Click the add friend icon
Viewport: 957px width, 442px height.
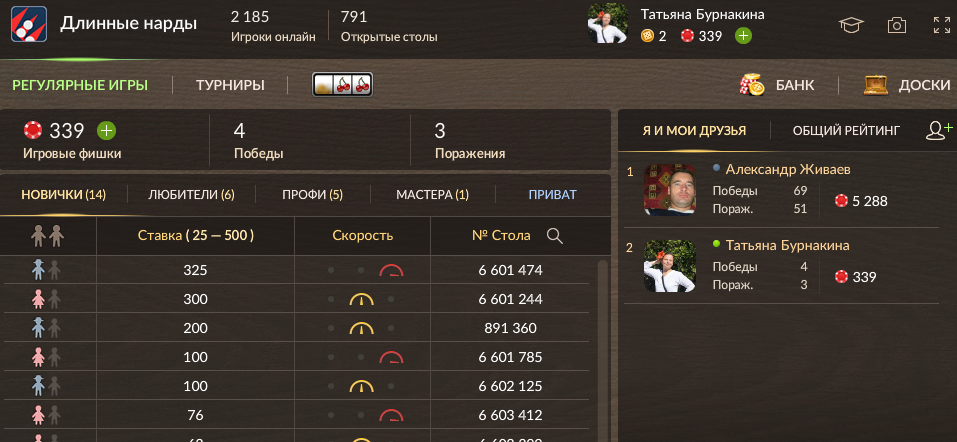tap(939, 130)
